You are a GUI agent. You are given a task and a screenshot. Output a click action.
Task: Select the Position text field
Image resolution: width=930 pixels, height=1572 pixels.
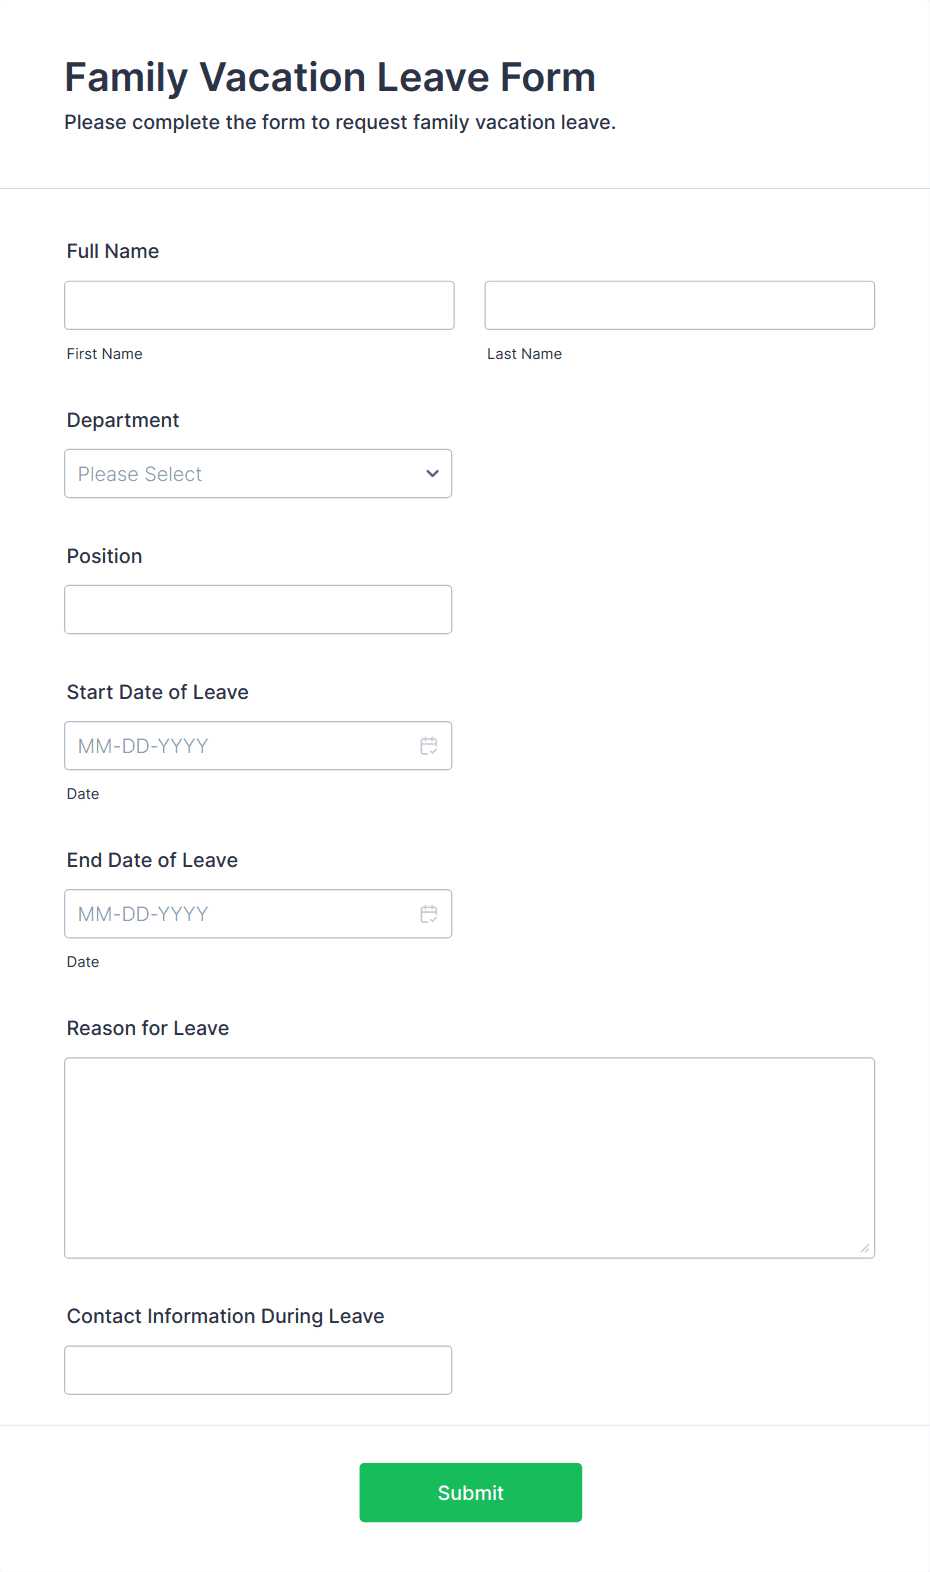coord(258,610)
